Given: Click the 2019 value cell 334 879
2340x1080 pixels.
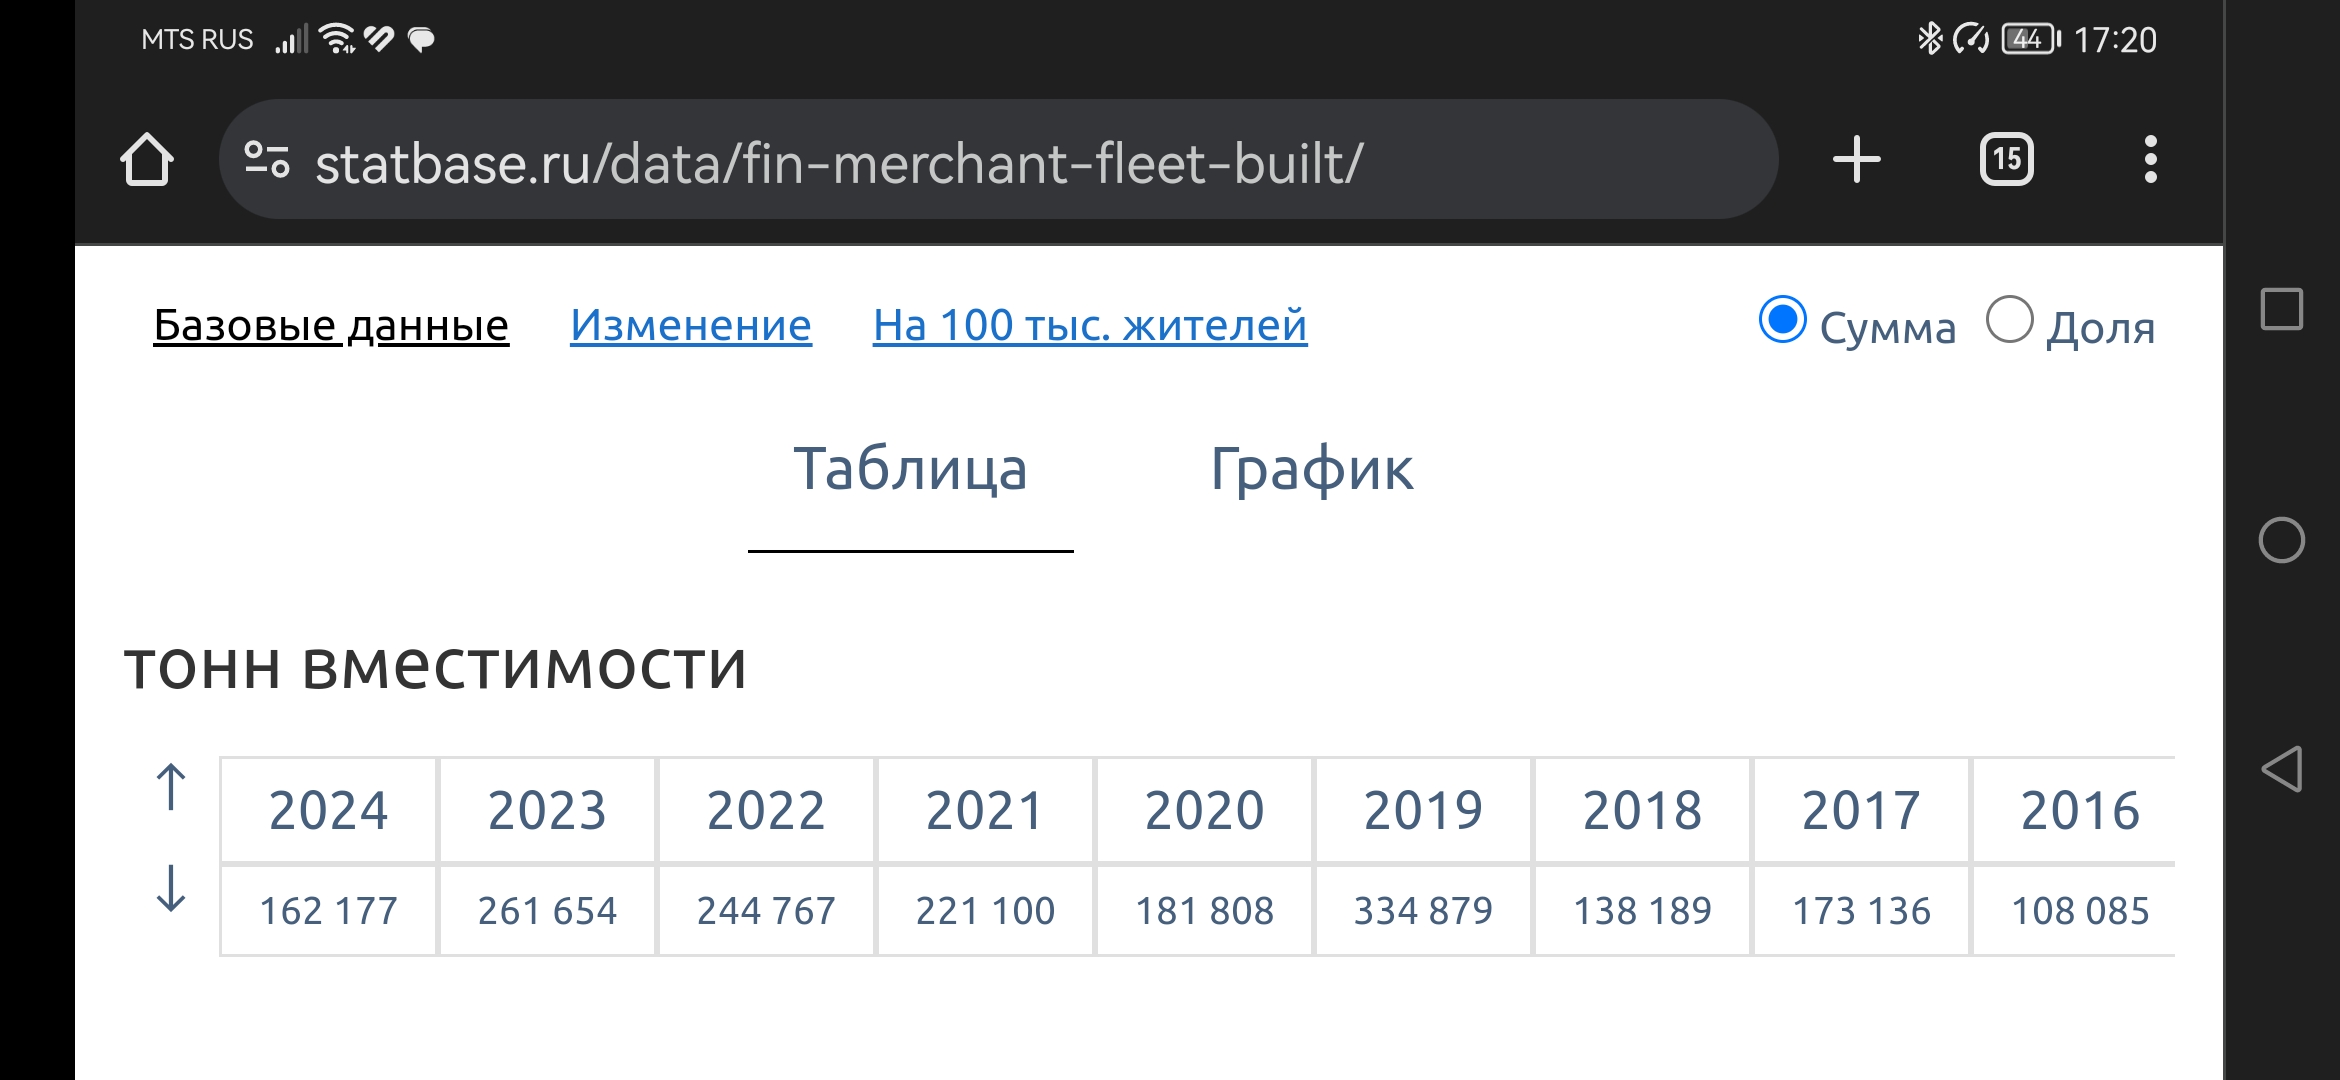Looking at the screenshot, I should point(1423,911).
